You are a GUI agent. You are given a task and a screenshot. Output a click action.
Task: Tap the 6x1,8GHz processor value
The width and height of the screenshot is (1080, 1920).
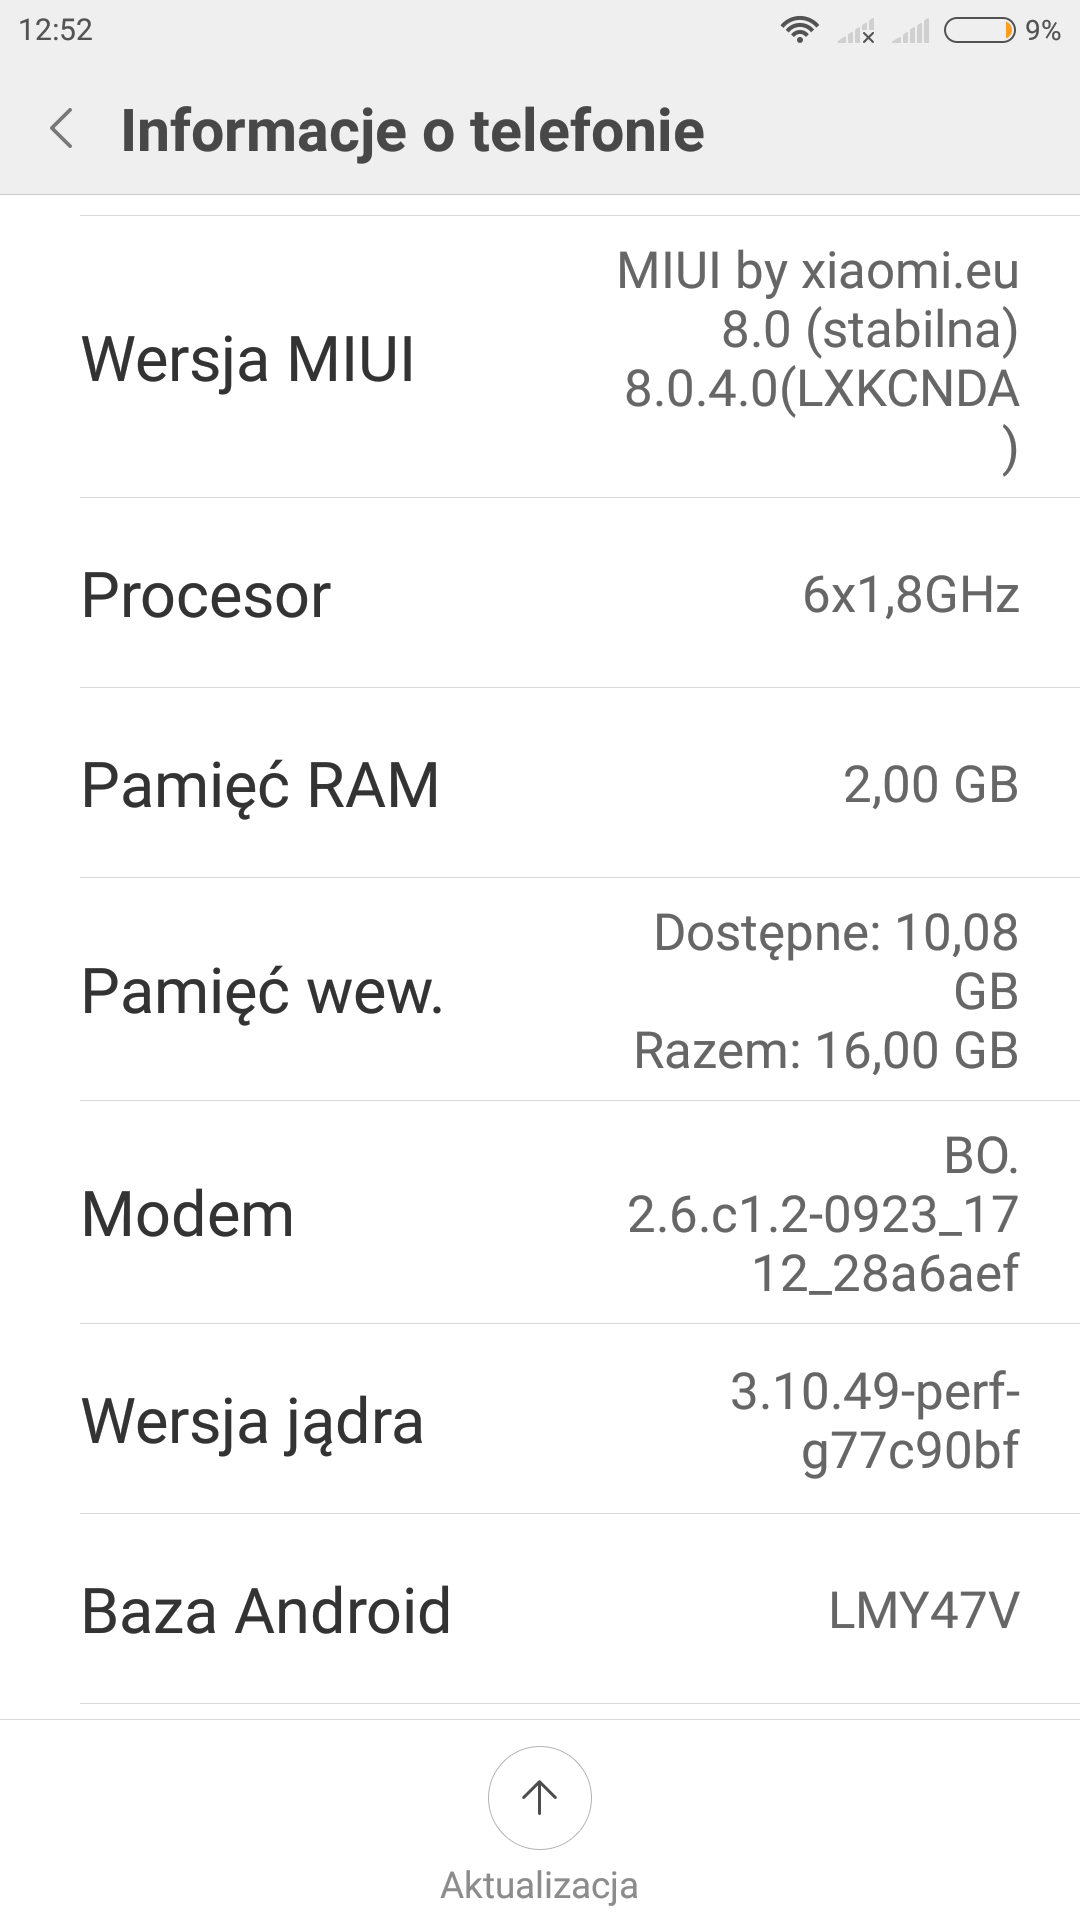911,596
